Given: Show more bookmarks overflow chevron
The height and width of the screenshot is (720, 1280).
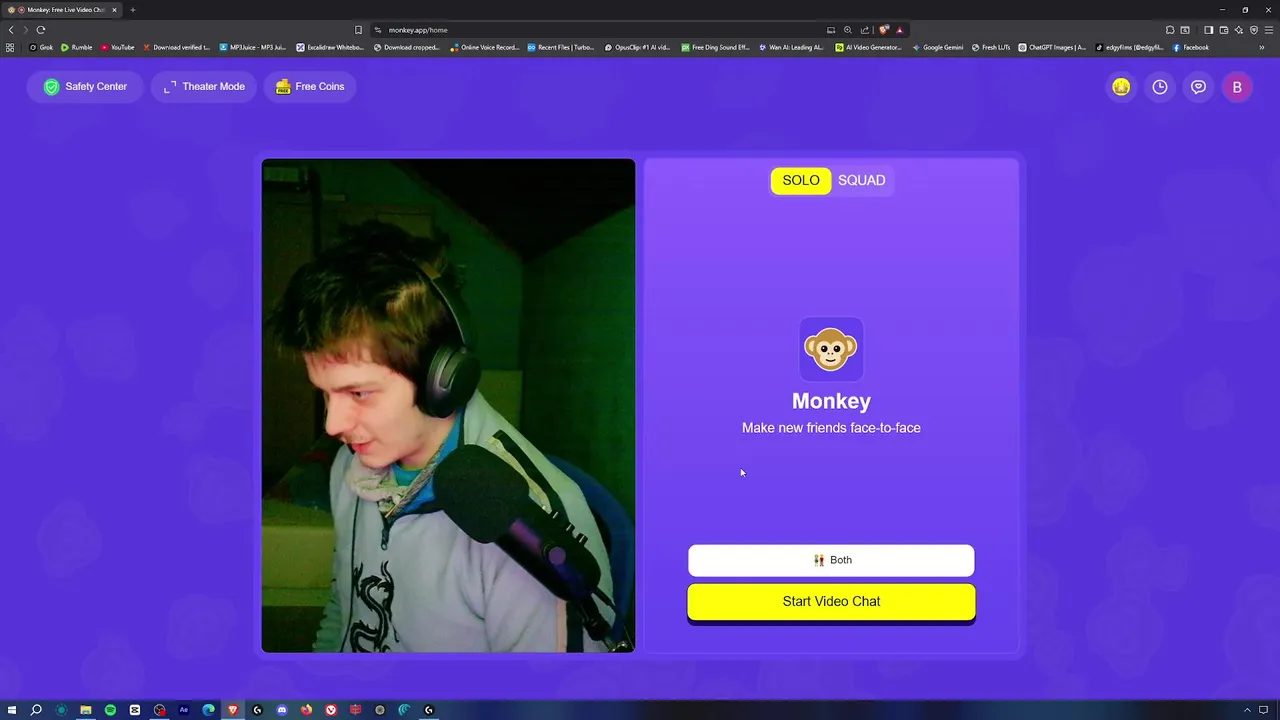Looking at the screenshot, I should click(1262, 47).
